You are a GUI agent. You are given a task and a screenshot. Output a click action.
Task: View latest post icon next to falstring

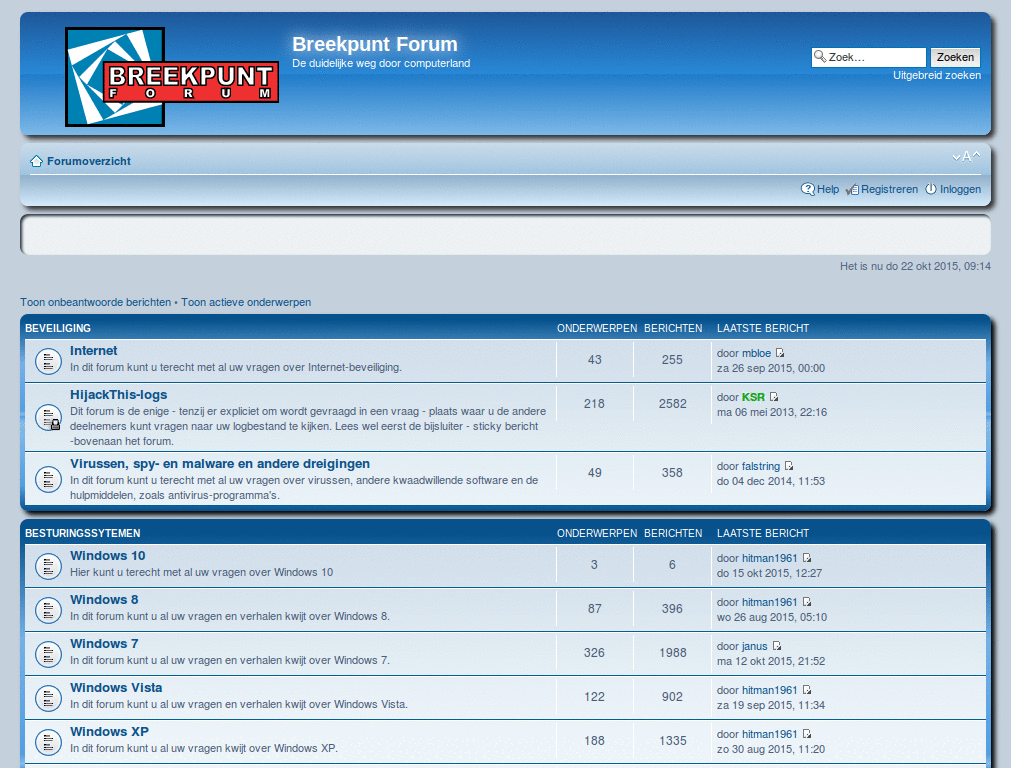789,466
